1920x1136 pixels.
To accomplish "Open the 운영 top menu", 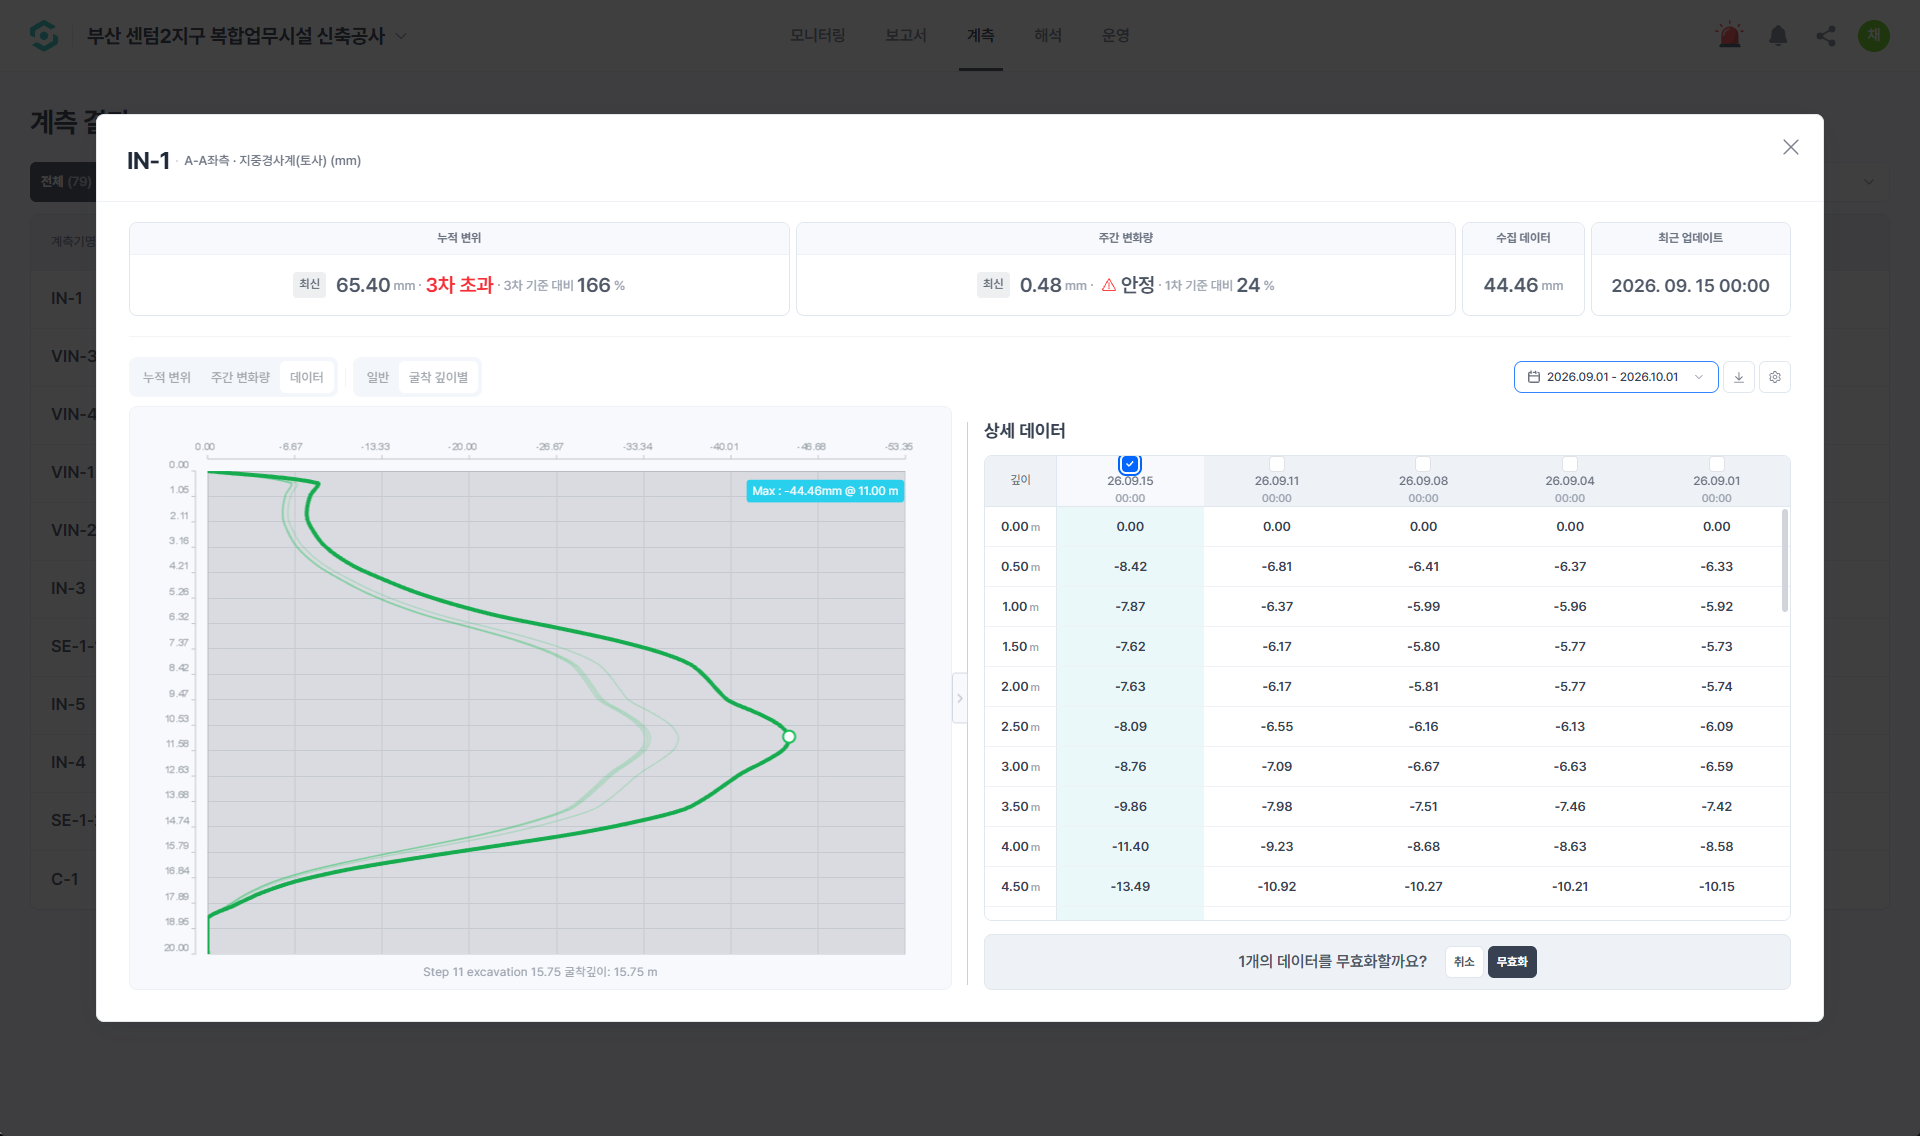I will pyautogui.click(x=1116, y=35).
